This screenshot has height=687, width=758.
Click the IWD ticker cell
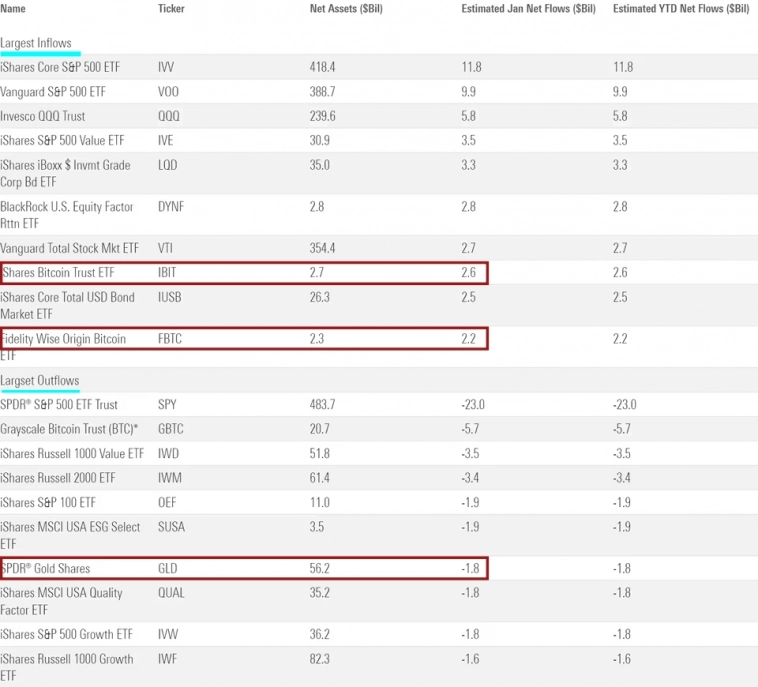tap(168, 453)
